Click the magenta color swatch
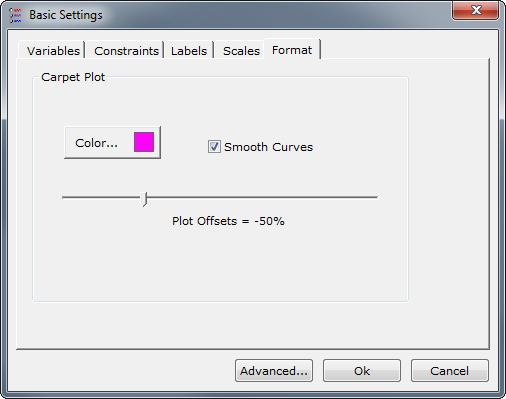 [144, 142]
